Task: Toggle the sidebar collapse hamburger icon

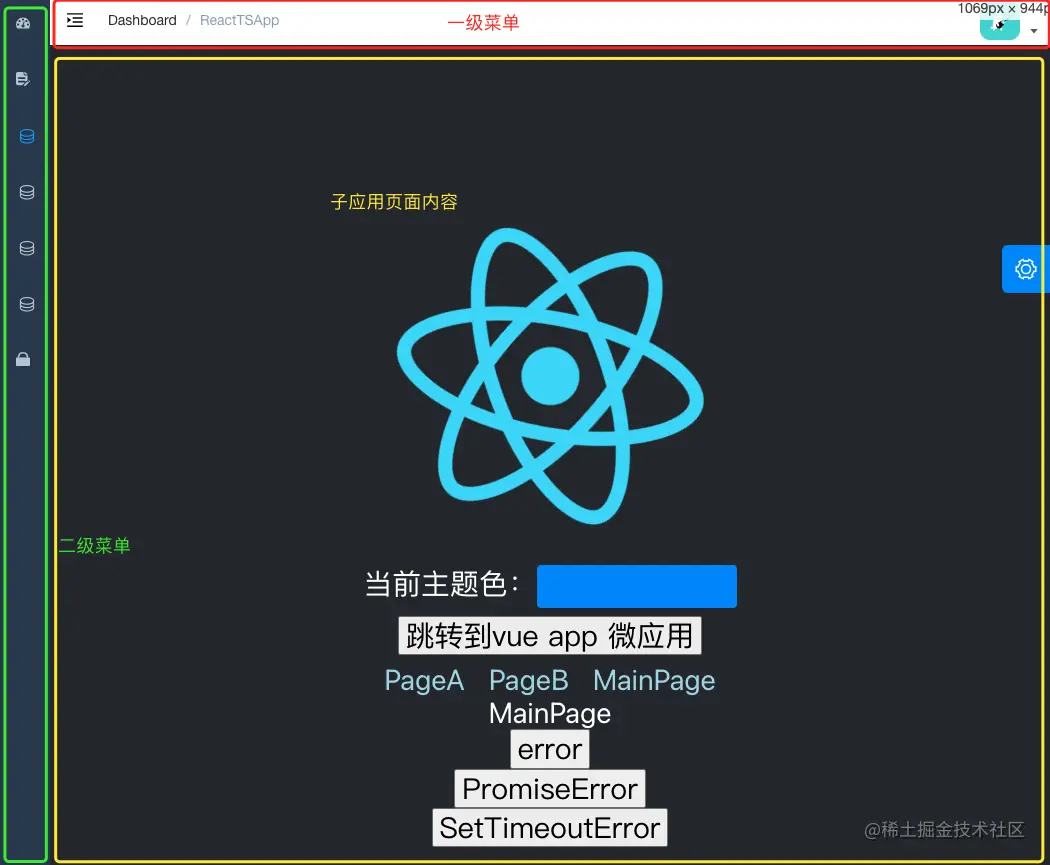Action: point(75,20)
